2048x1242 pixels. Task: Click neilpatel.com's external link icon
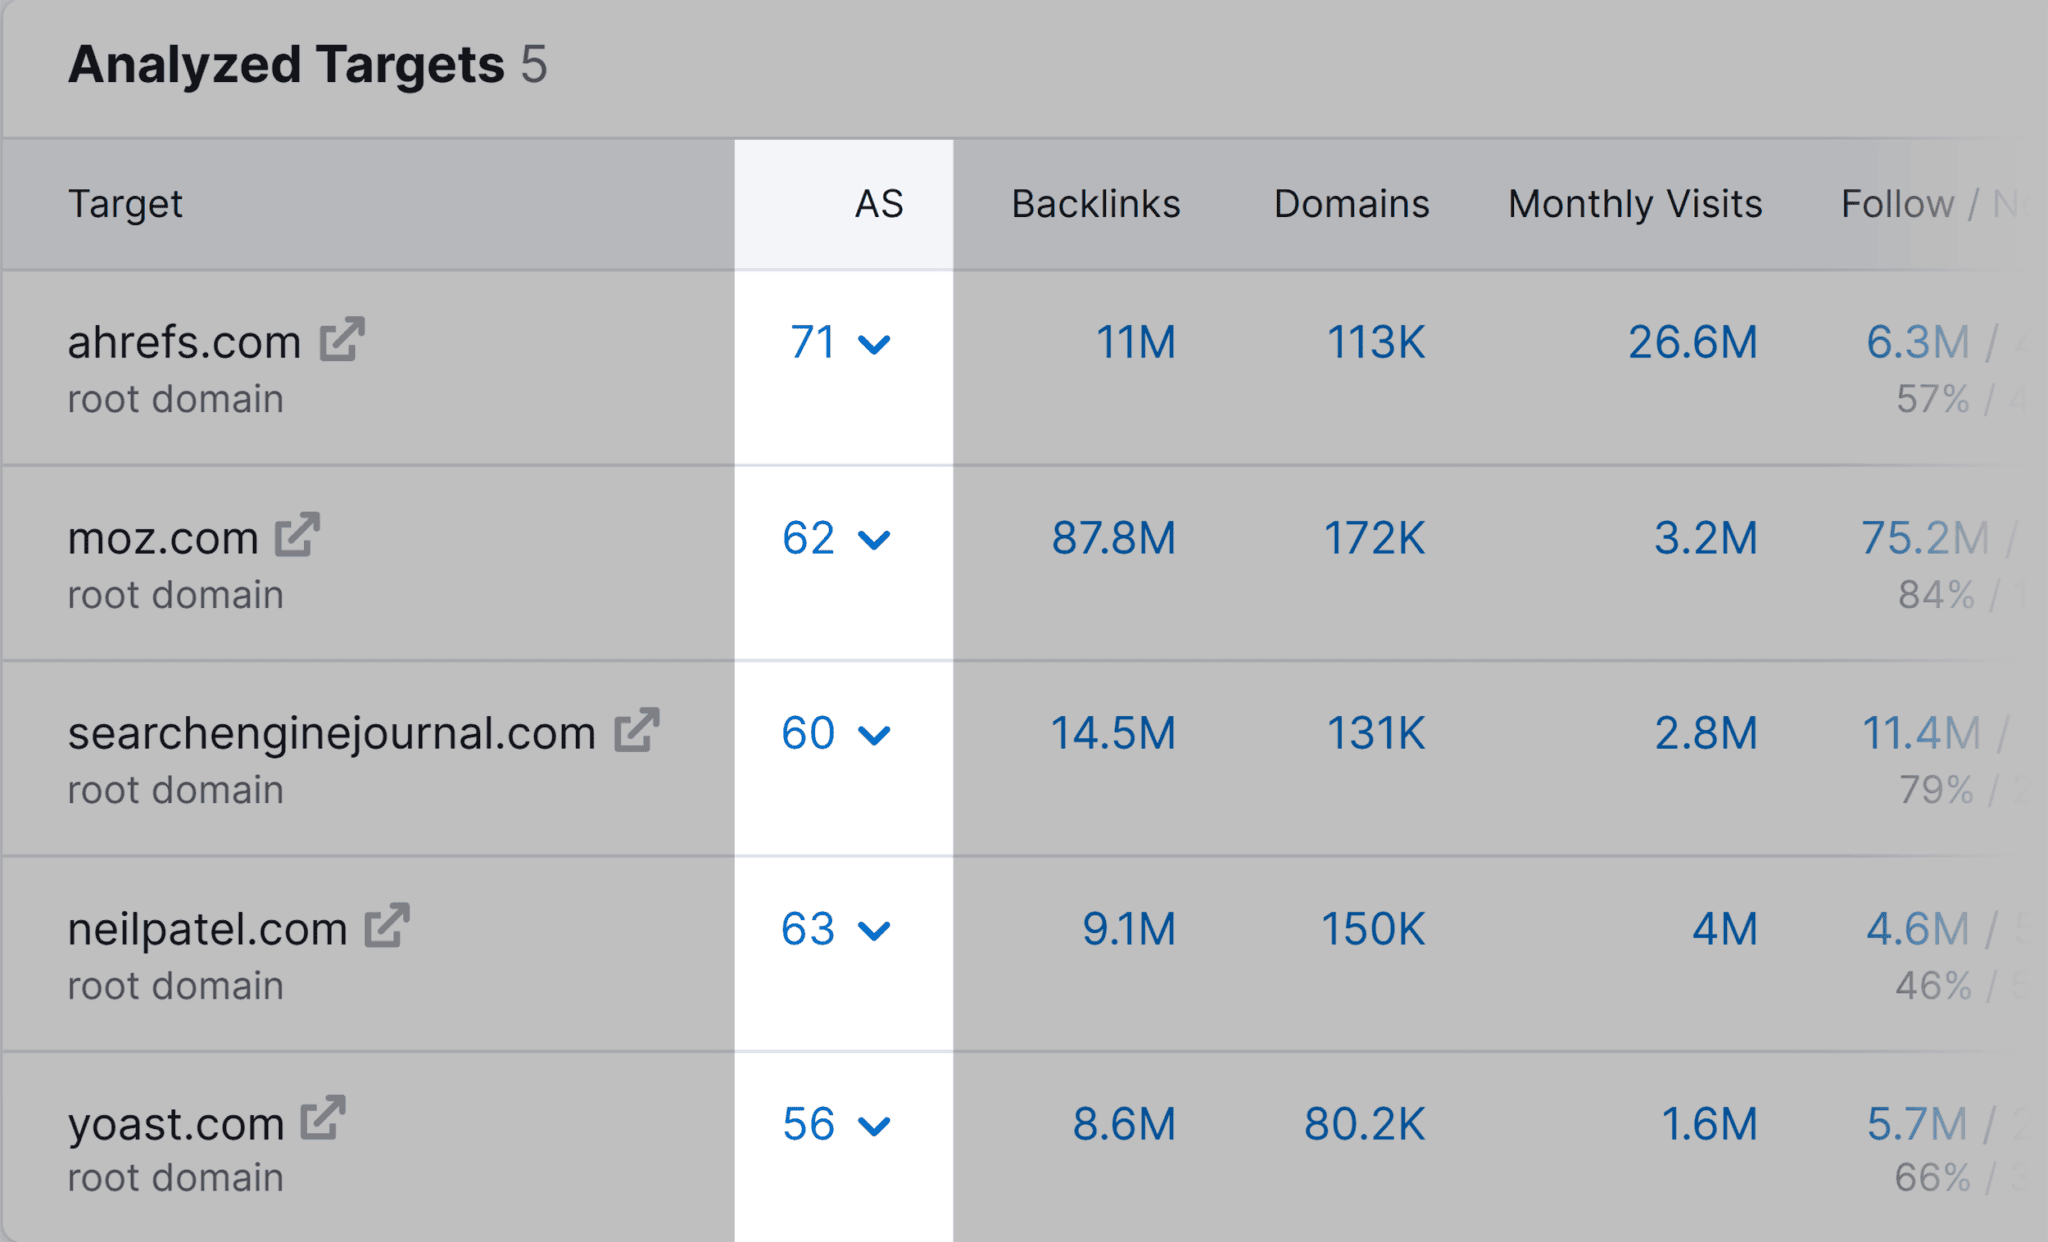[385, 927]
